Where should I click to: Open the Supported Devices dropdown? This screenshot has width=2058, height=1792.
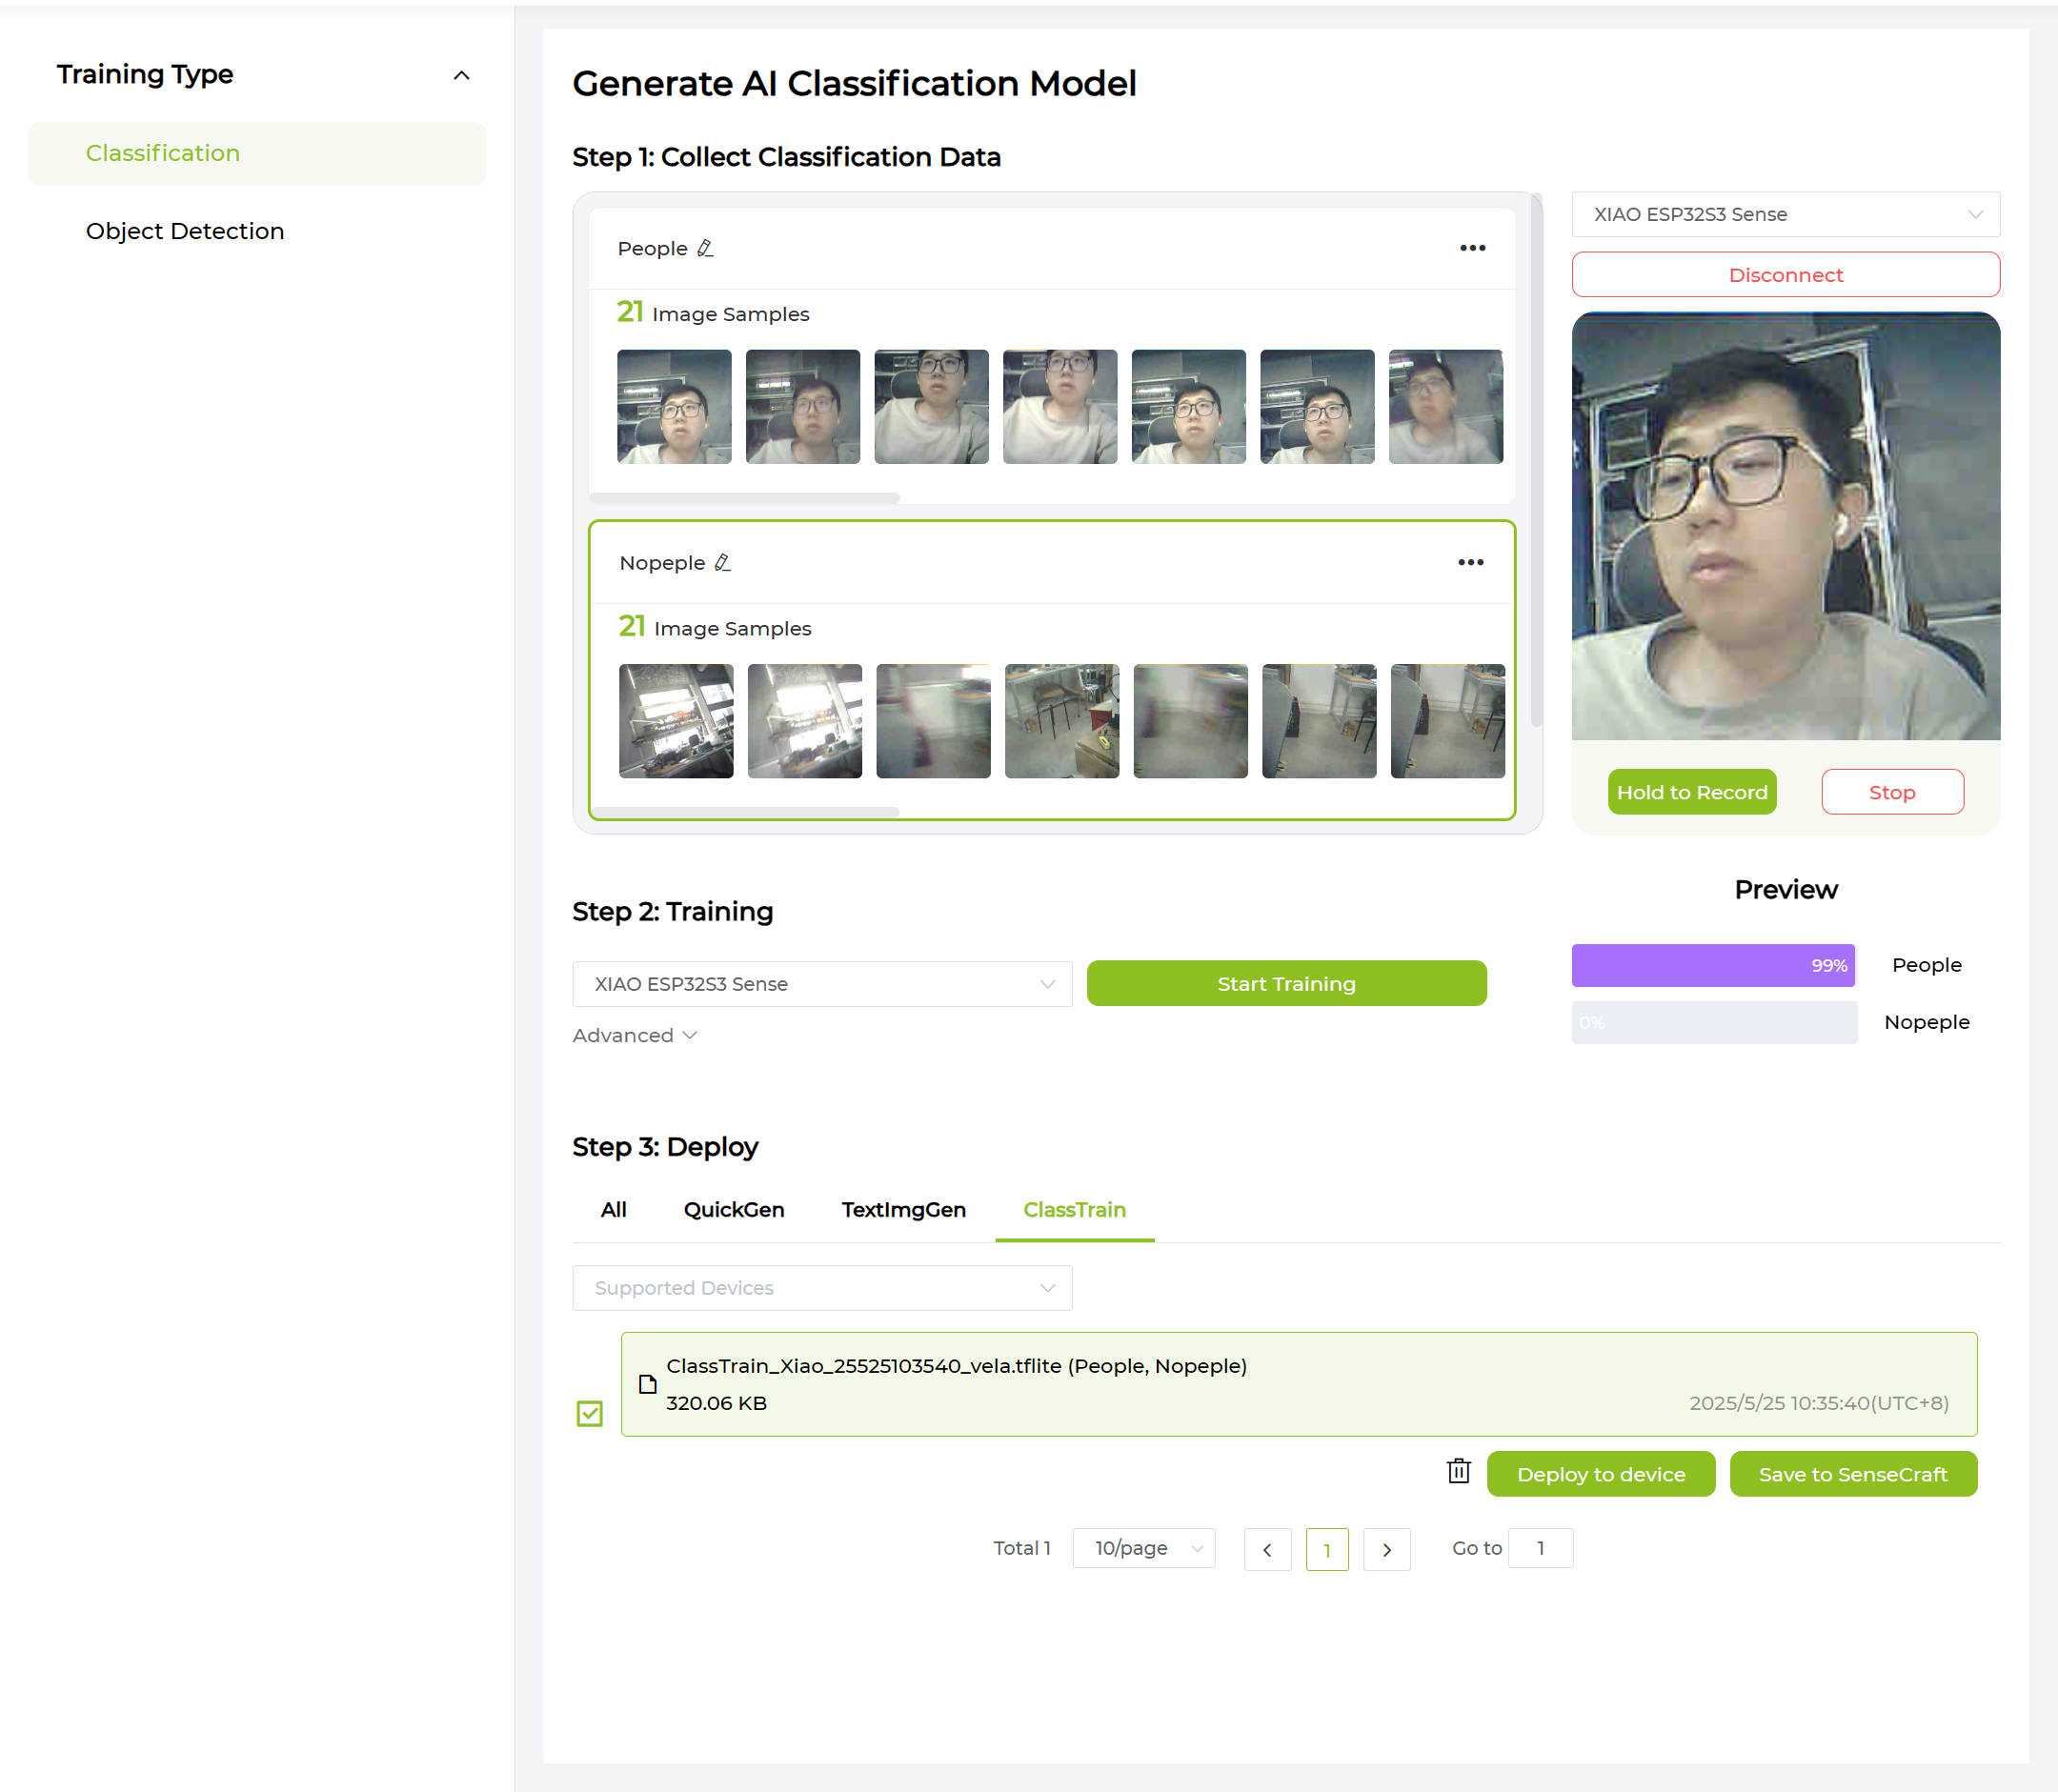click(x=822, y=1288)
